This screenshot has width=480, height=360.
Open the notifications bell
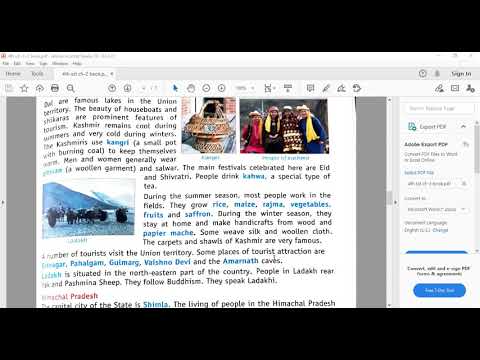pos(437,74)
